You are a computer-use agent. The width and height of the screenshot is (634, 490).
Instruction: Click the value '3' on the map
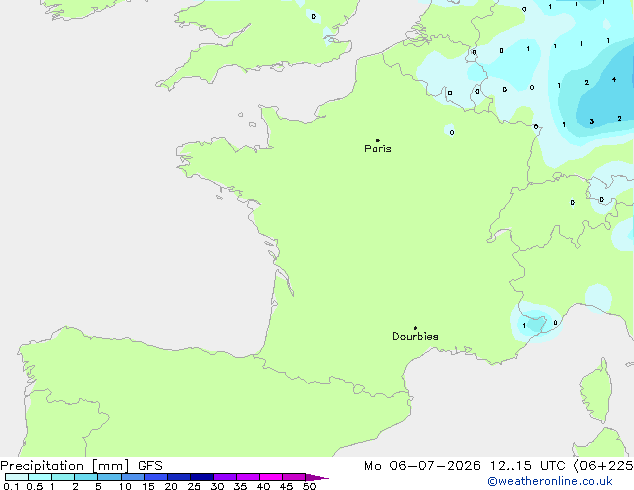pos(592,121)
